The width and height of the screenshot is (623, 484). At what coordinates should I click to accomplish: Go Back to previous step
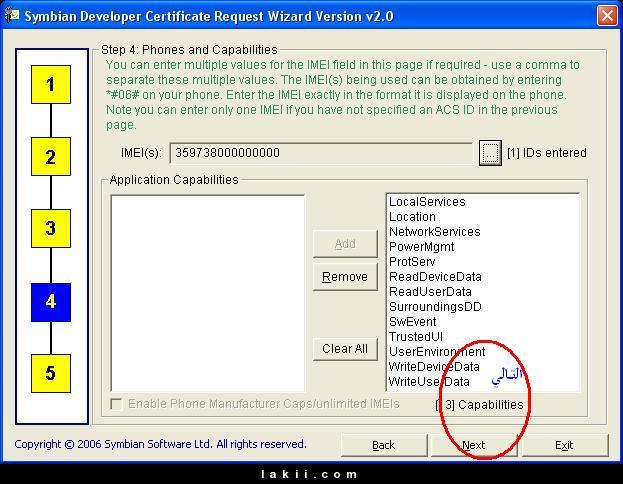384,445
